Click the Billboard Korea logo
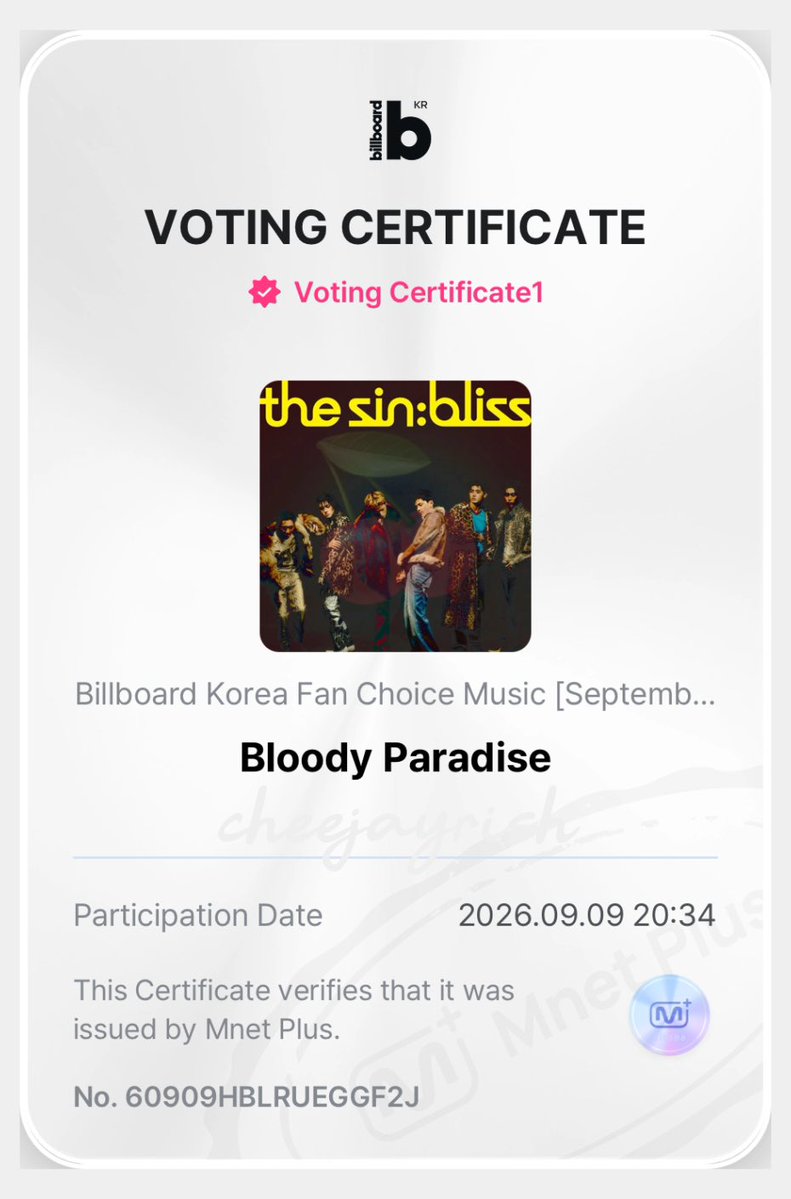The height and width of the screenshot is (1199, 791). pyautogui.click(x=399, y=131)
